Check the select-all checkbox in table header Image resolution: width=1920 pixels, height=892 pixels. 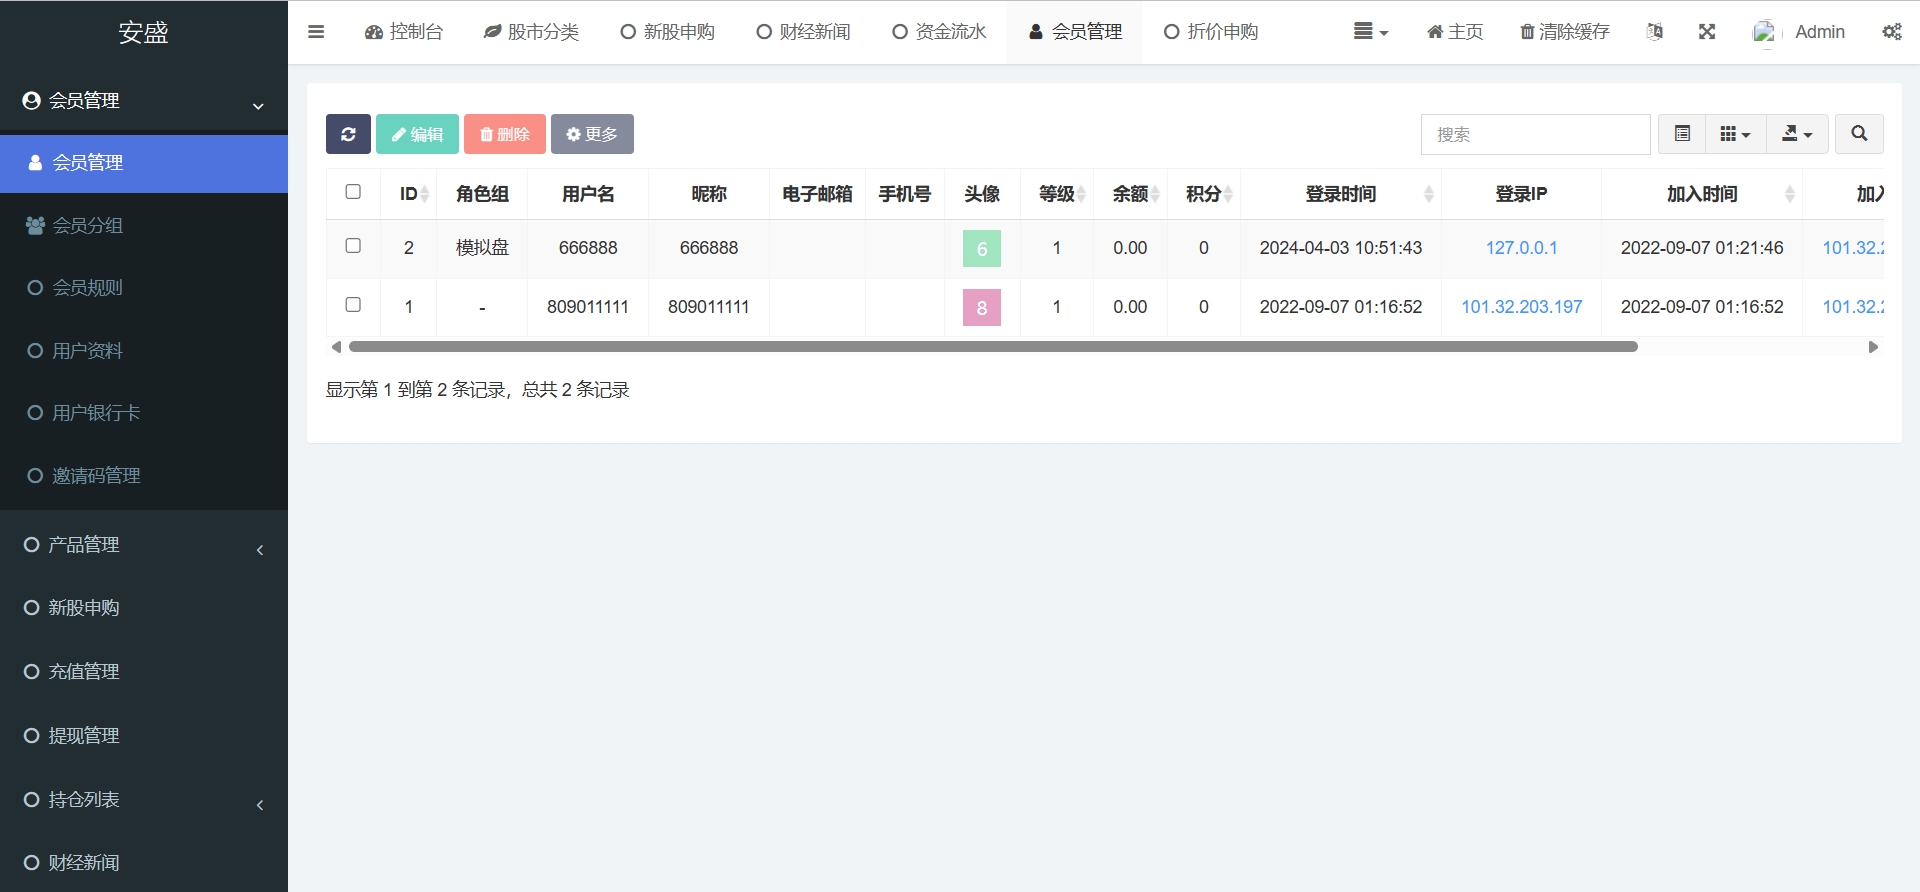(x=353, y=192)
